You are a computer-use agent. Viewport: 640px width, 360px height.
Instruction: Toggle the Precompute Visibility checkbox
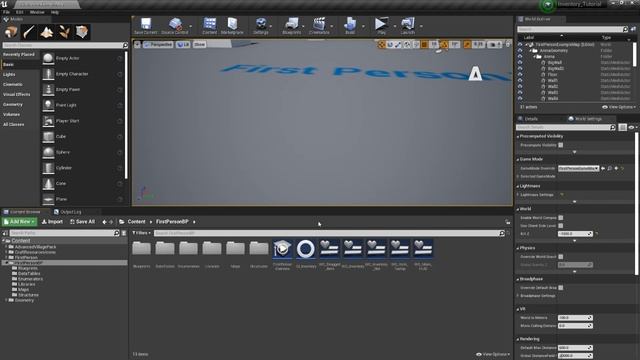(x=561, y=145)
